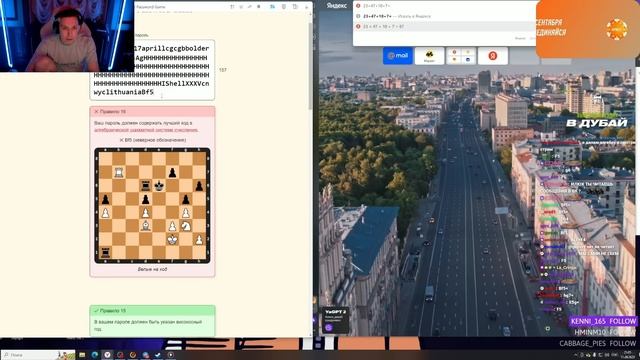Click the Password Game page scrollbar
Screen dimensions: 640x360
(x=310, y=65)
